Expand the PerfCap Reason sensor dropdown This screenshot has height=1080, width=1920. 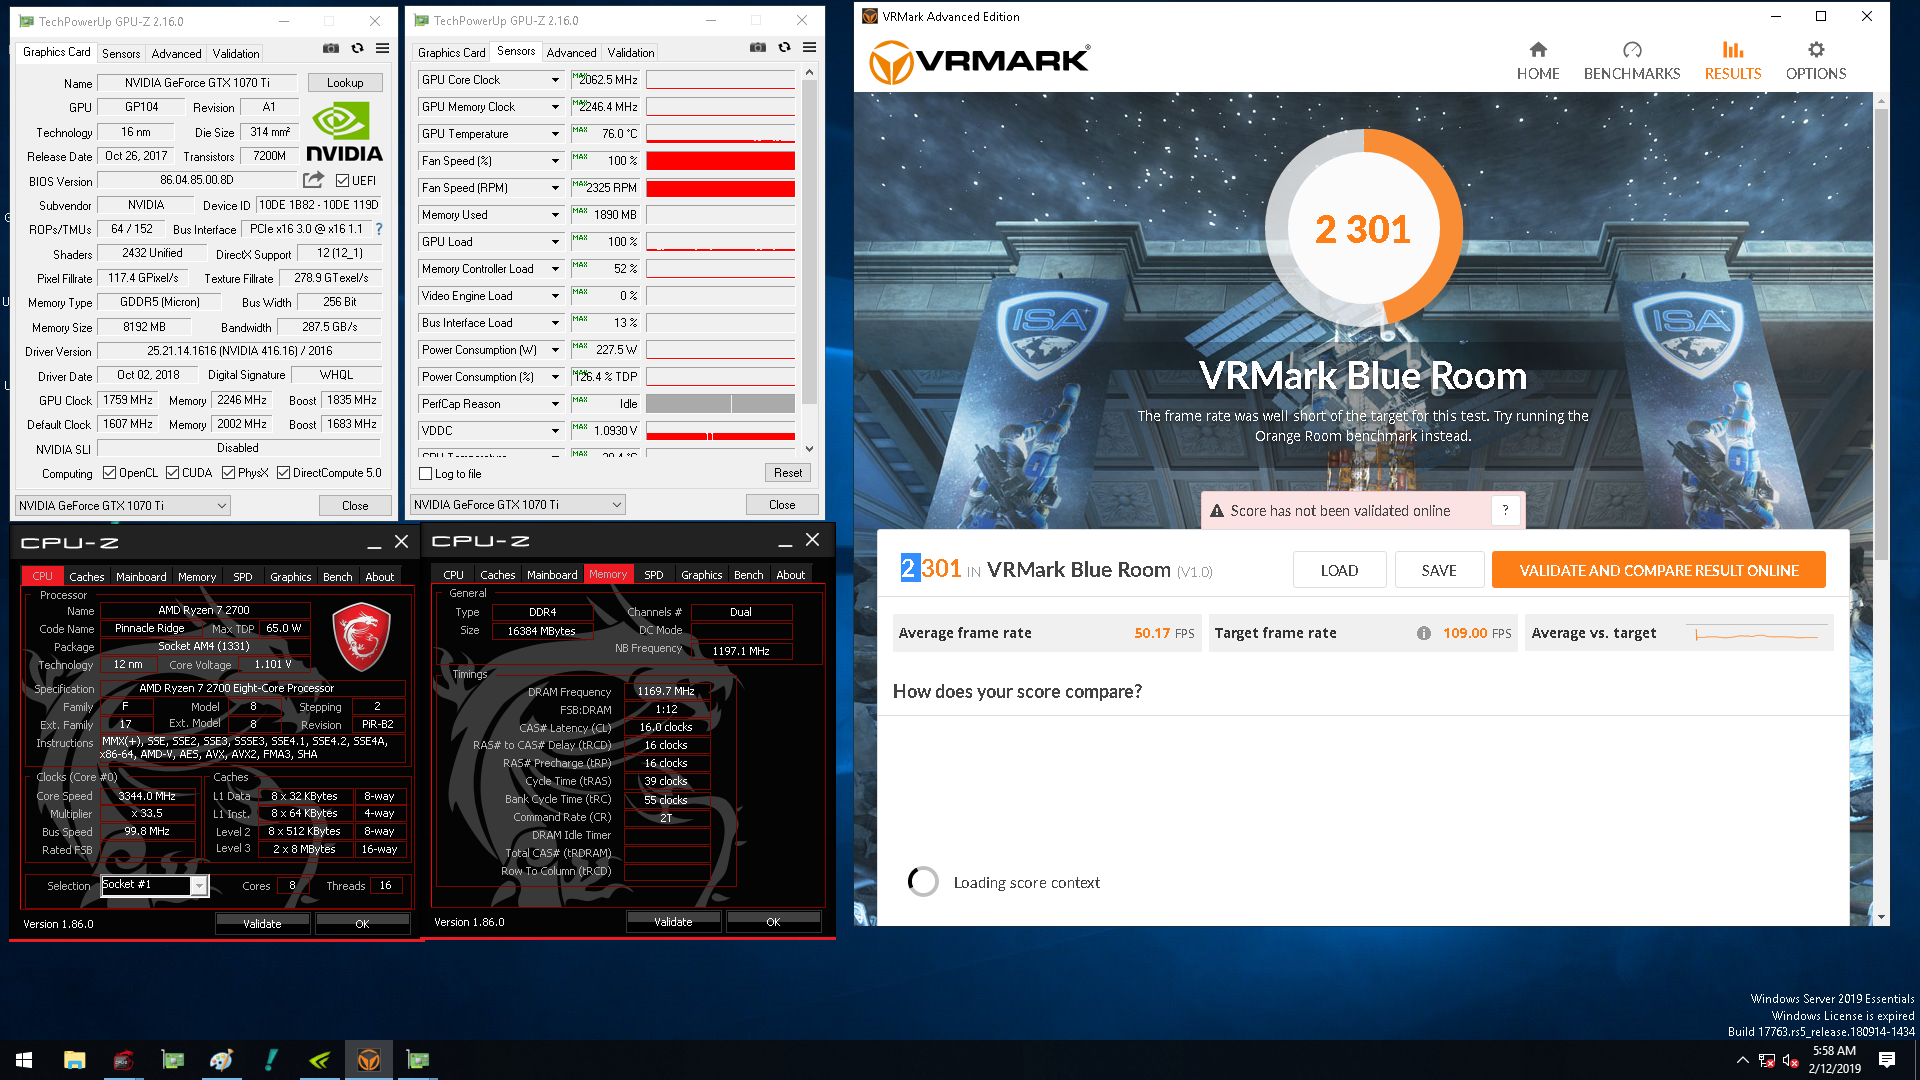555,404
